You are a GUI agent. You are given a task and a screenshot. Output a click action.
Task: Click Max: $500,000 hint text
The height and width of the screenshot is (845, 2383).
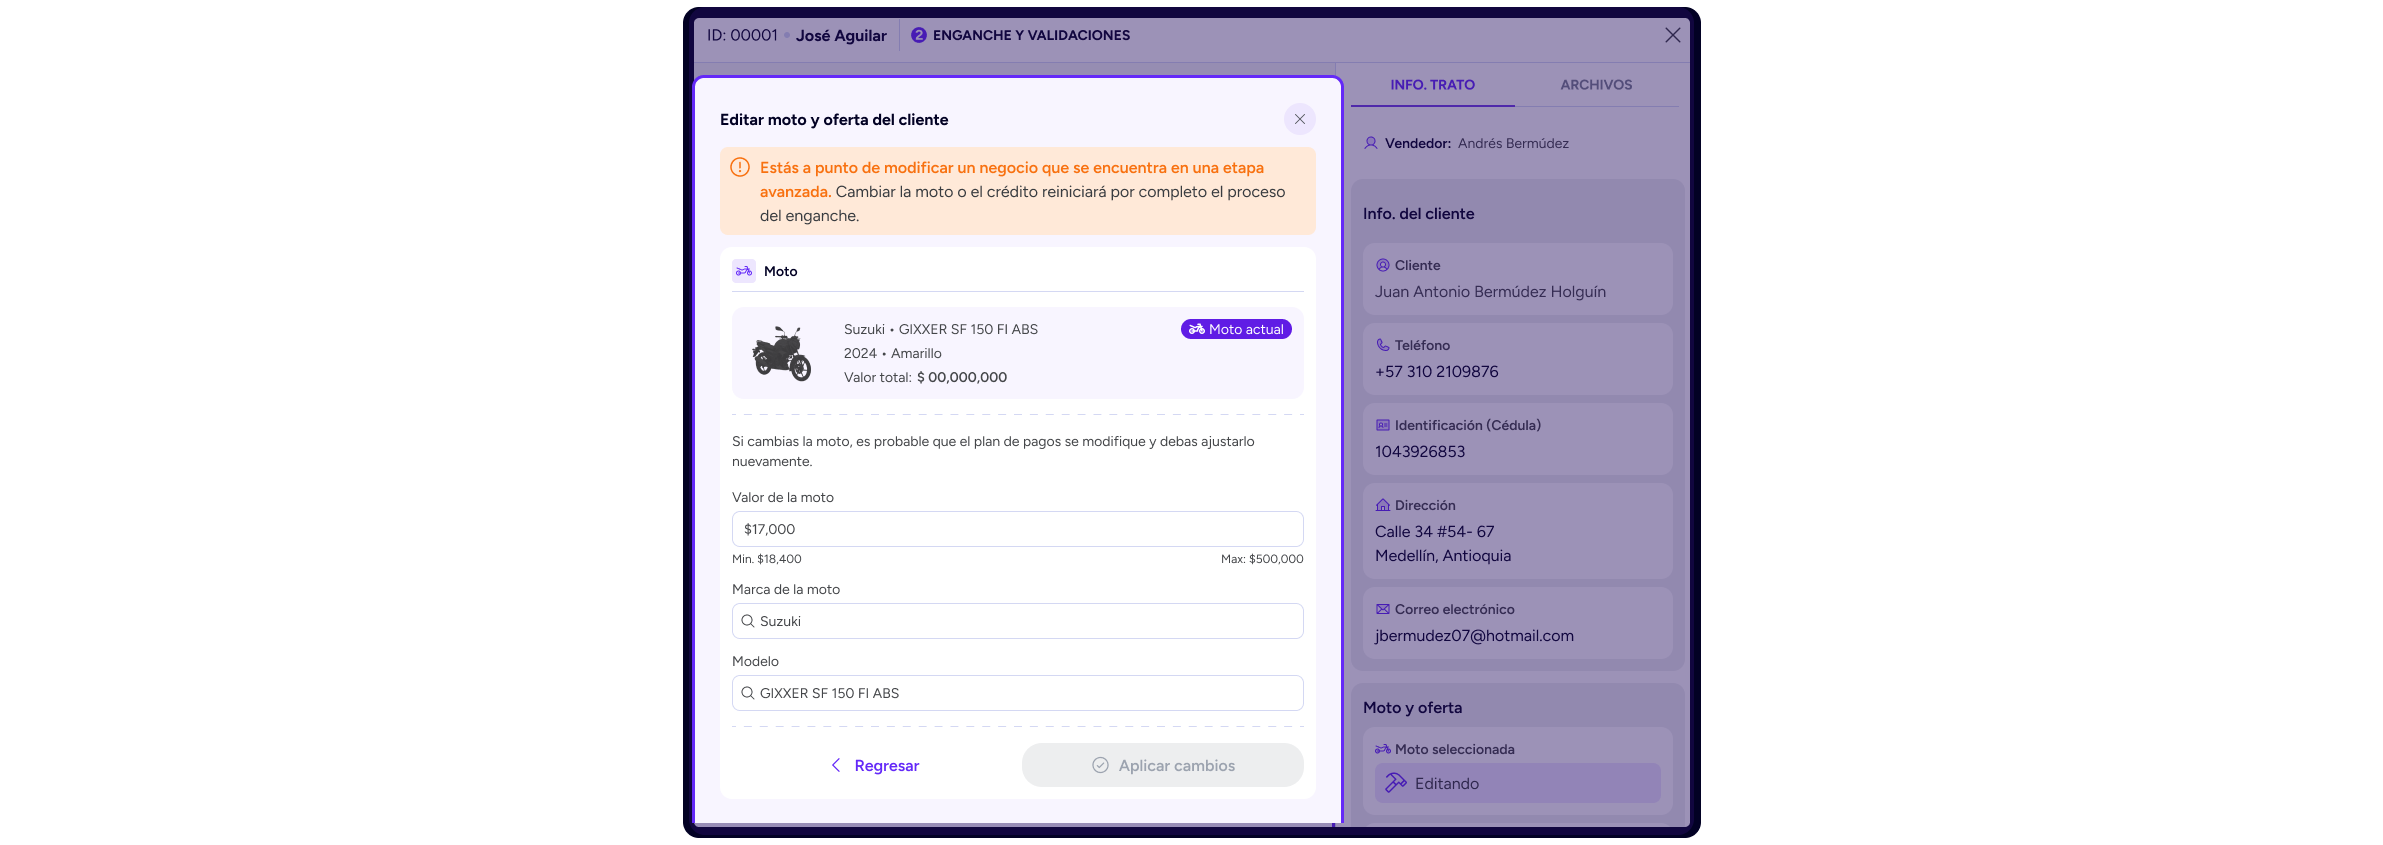[1262, 559]
